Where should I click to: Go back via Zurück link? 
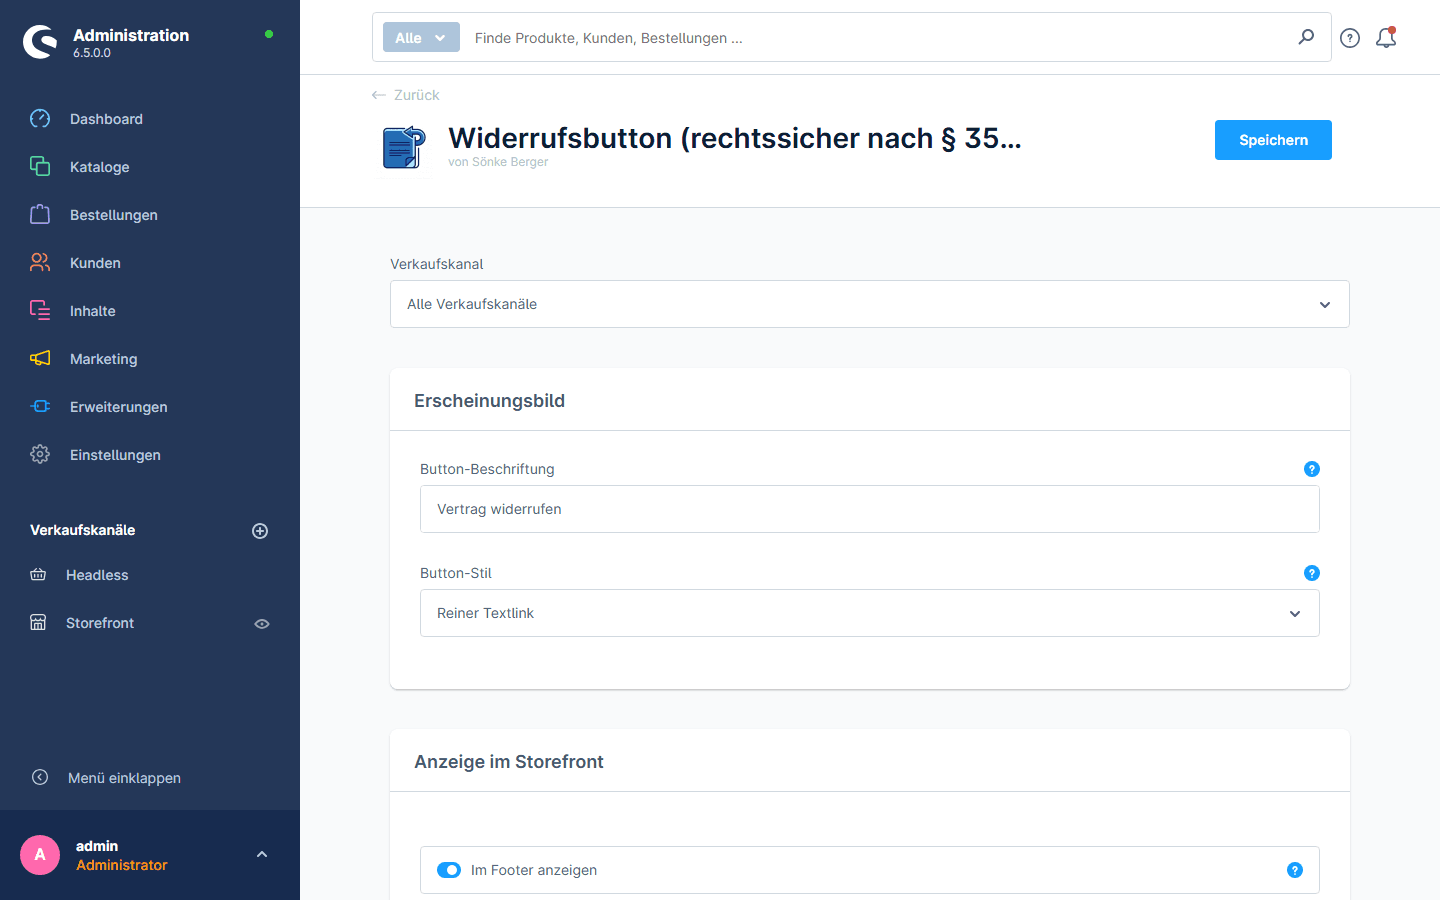[417, 95]
